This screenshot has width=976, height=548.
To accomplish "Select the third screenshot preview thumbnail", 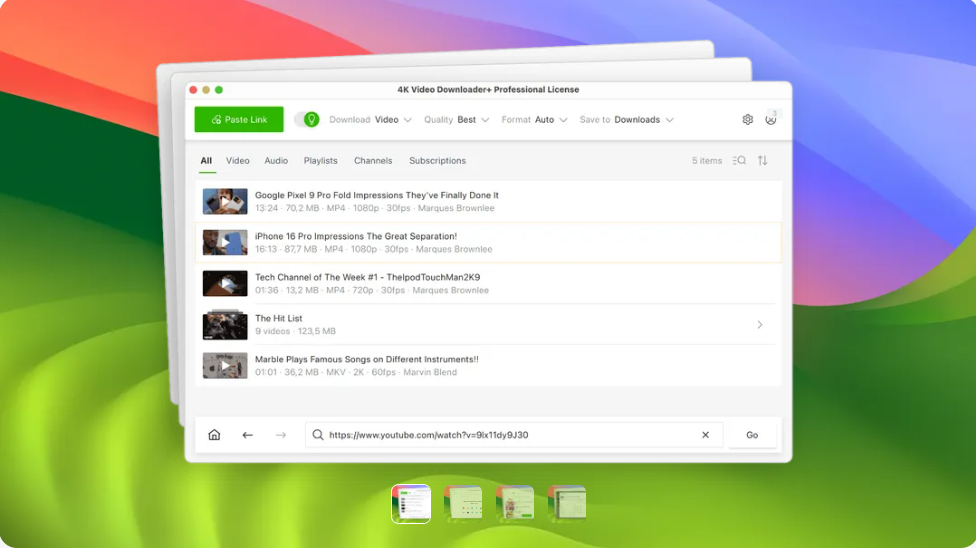I will coord(515,503).
